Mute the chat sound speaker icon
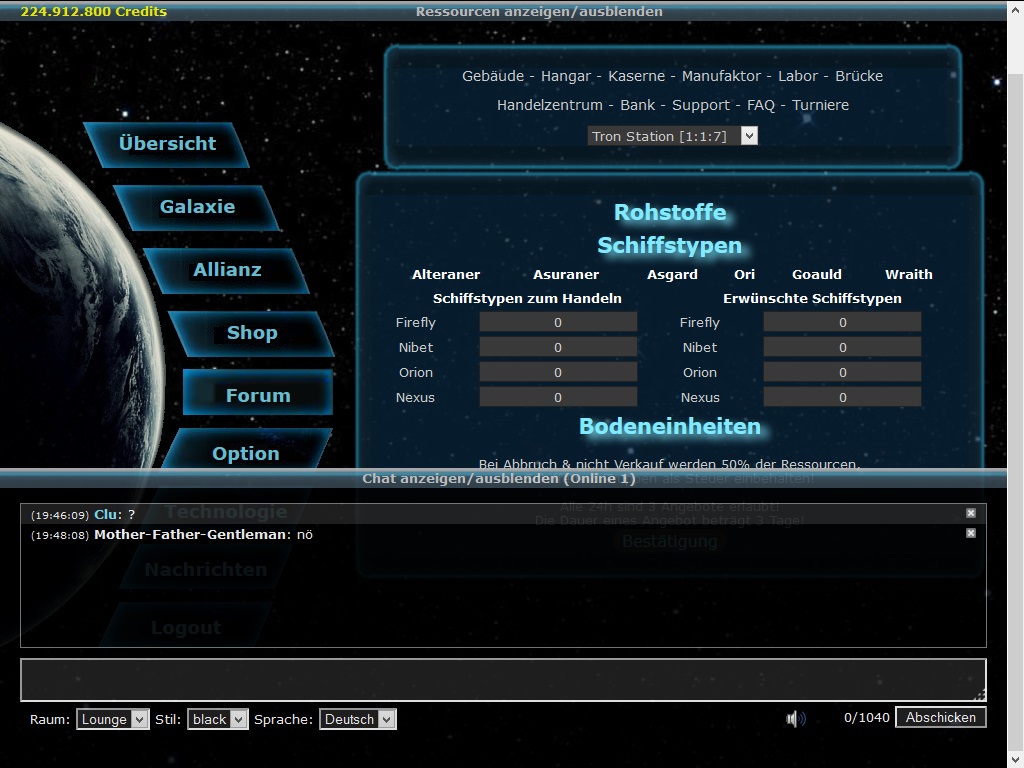This screenshot has width=1024, height=768. click(795, 718)
